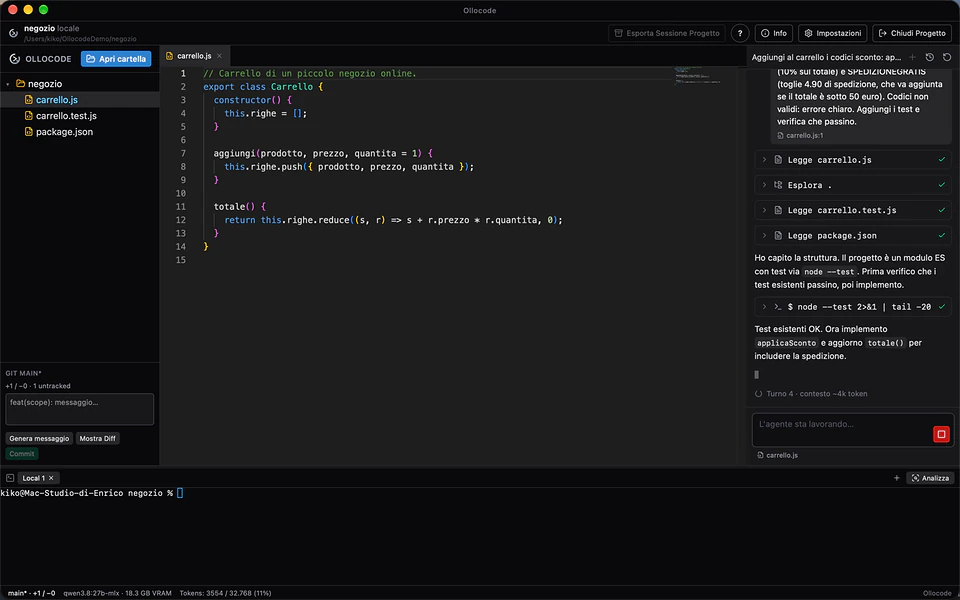Close the carrello.js editor tab

[219, 56]
